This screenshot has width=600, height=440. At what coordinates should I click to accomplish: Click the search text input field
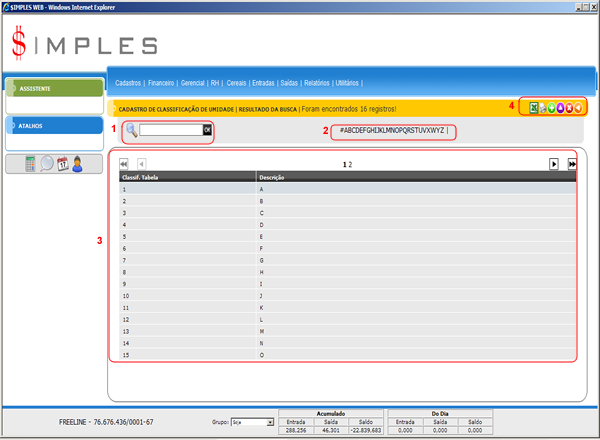(x=170, y=130)
